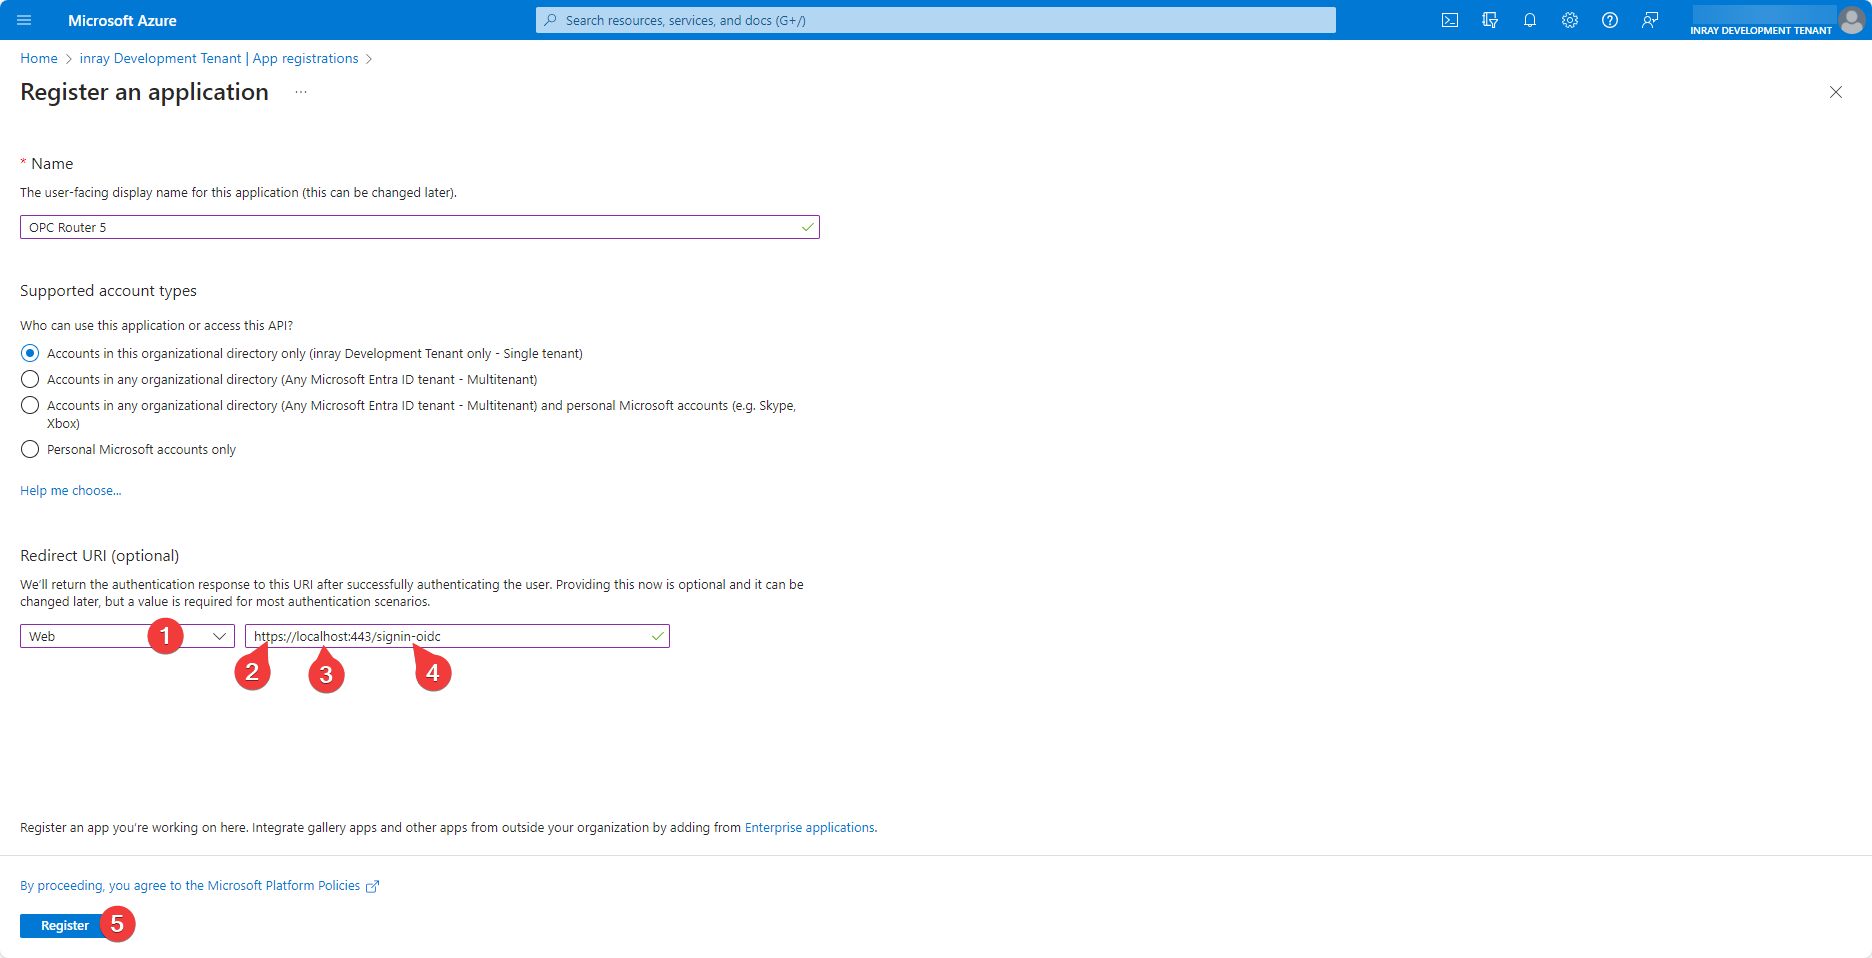Click the external link icon after Platform Policies
1872x958 pixels.
tap(372, 886)
